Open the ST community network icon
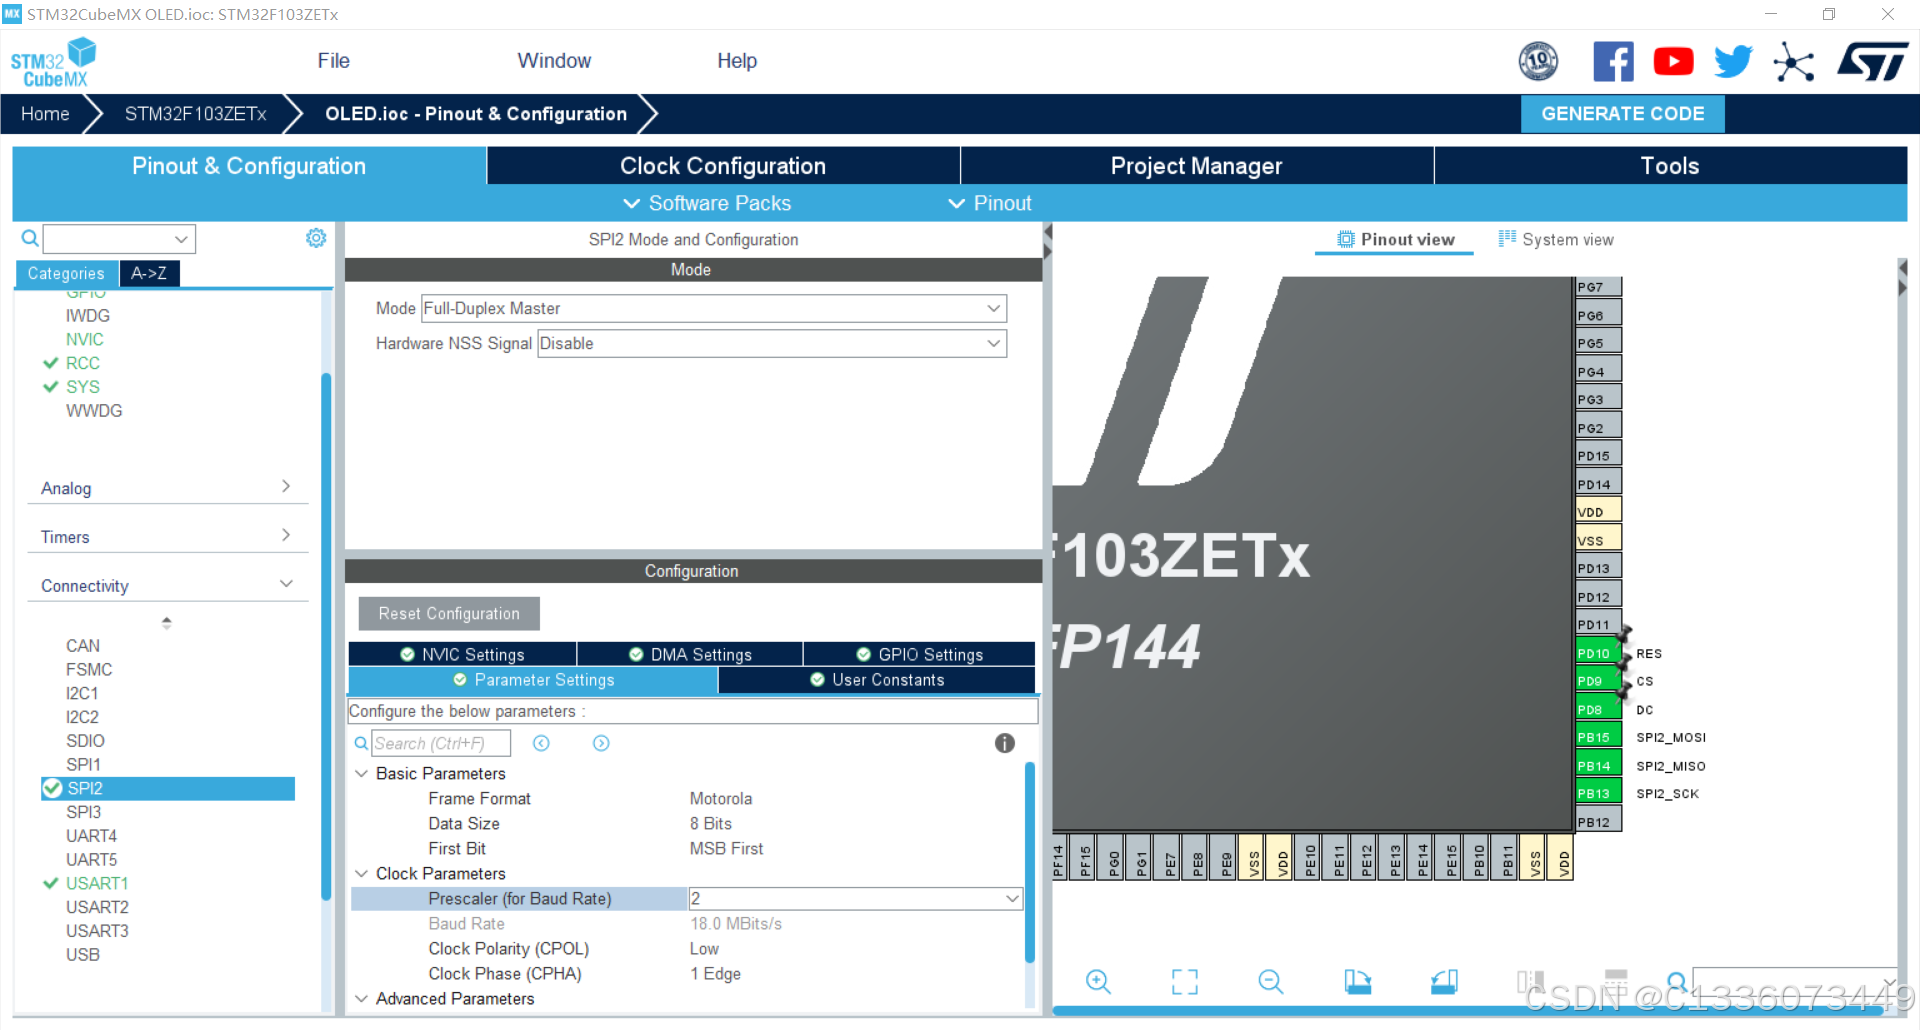The image size is (1920, 1030). (1794, 62)
